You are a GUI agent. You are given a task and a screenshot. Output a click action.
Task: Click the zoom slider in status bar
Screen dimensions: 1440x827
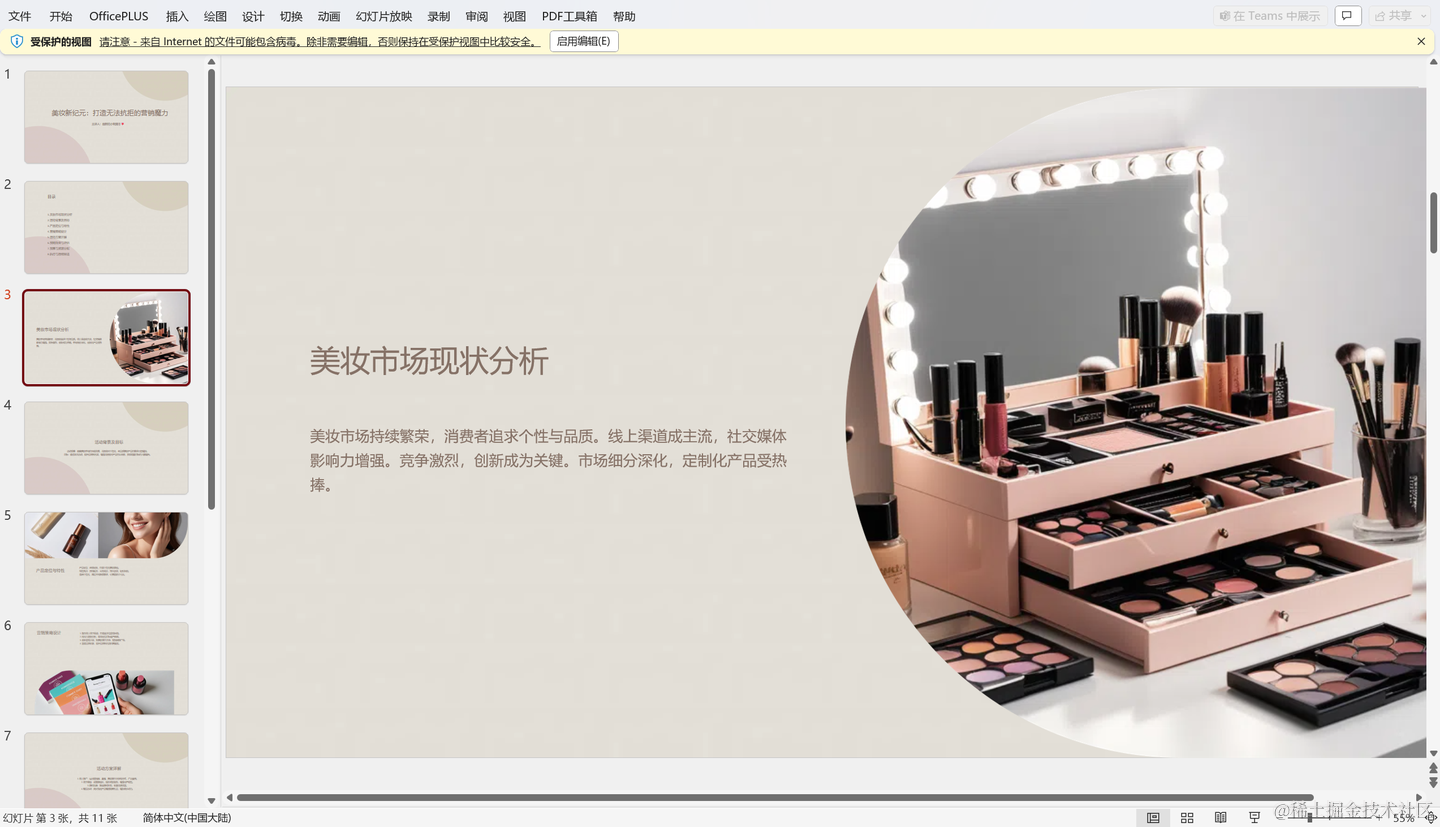1310,818
